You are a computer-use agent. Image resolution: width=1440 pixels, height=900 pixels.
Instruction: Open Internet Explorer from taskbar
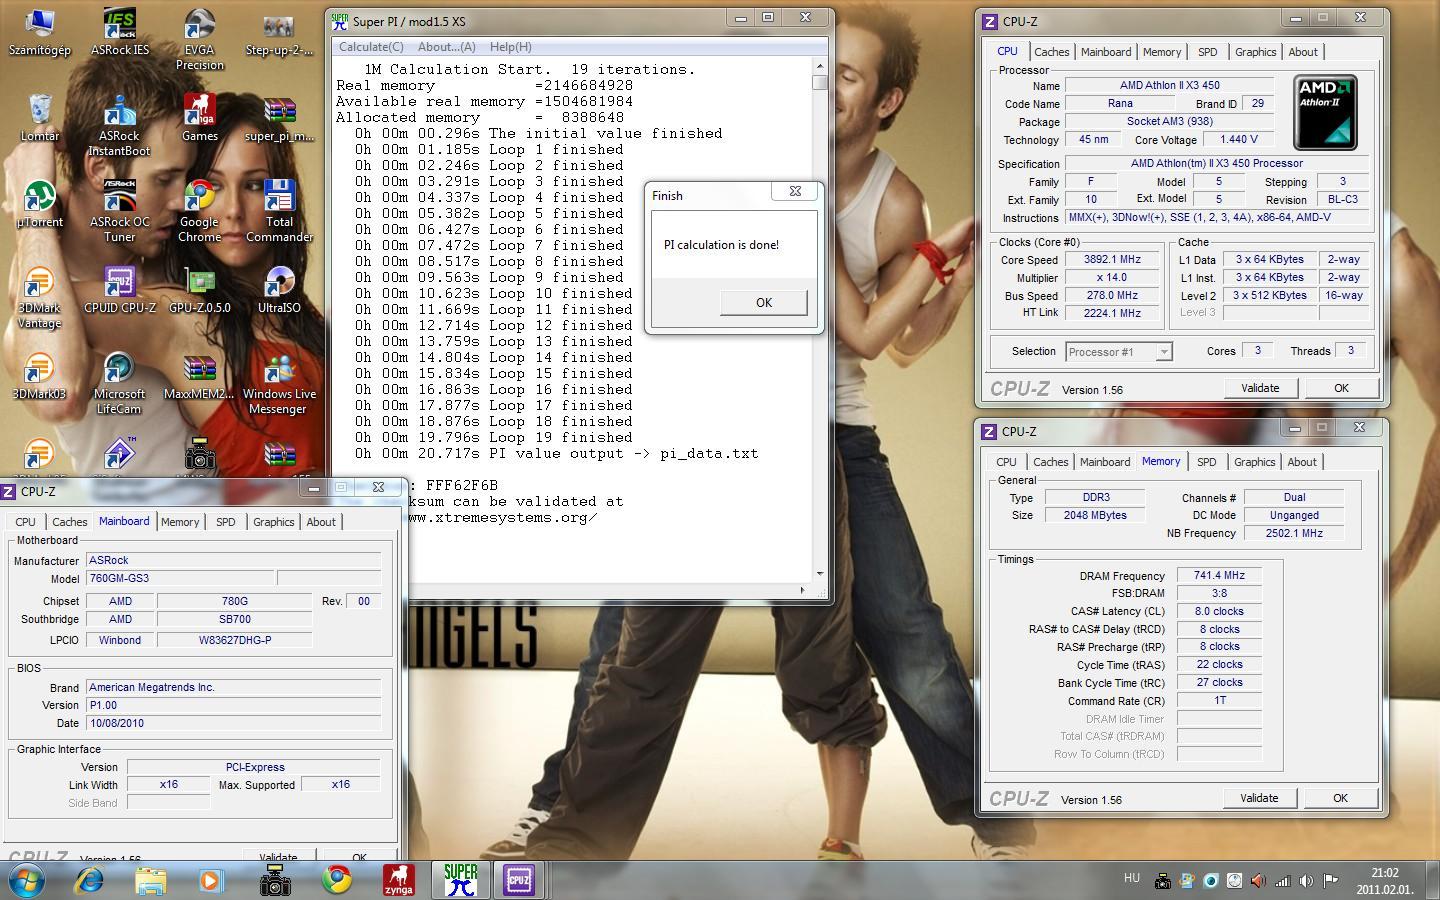tap(89, 880)
